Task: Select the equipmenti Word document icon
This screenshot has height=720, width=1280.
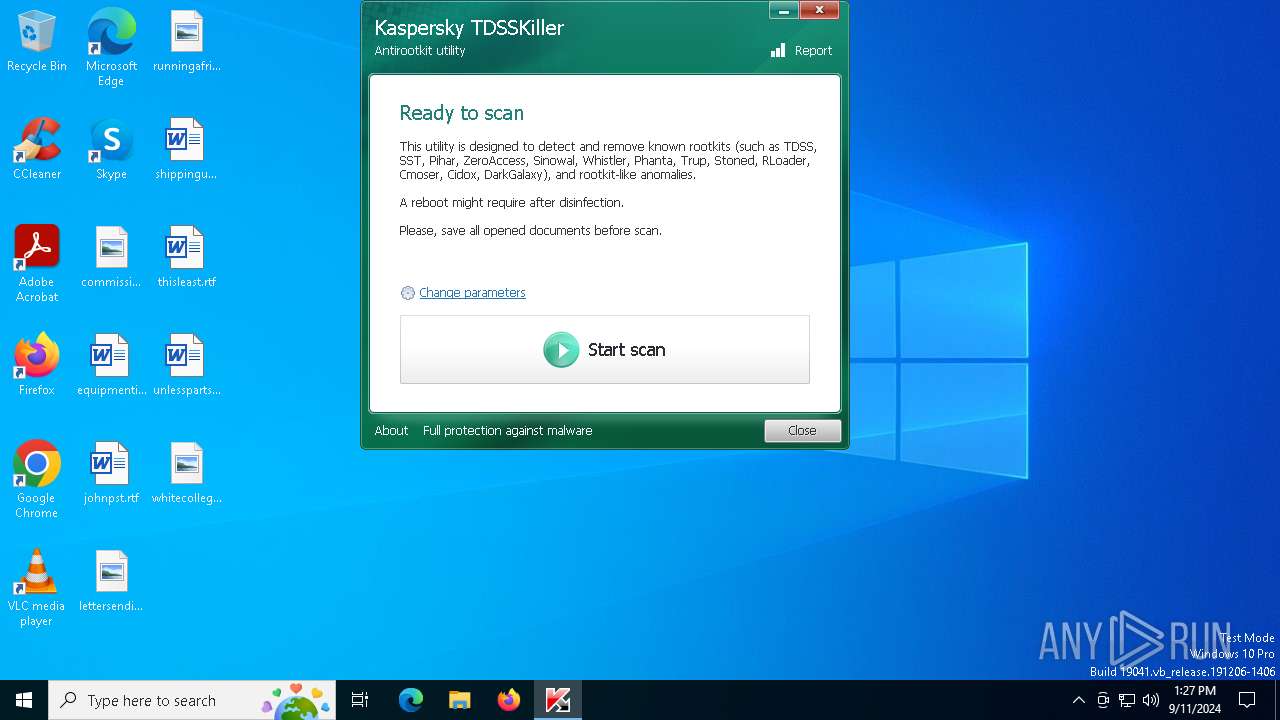Action: [x=111, y=366]
